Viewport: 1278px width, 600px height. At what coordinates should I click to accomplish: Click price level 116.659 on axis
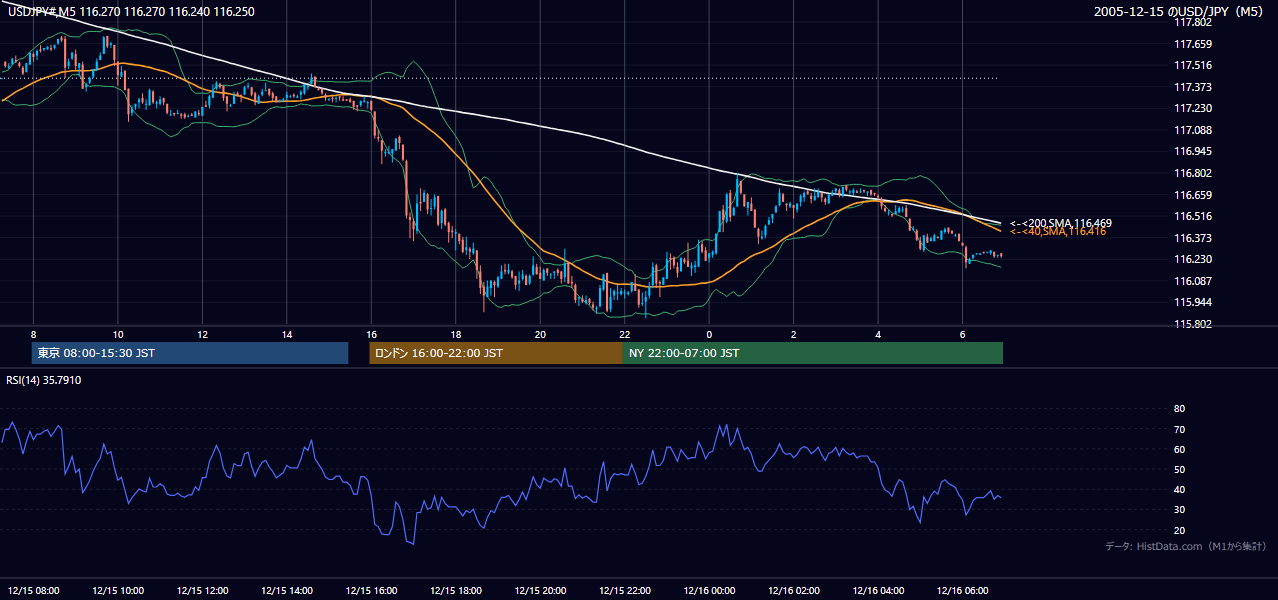tap(1192, 195)
